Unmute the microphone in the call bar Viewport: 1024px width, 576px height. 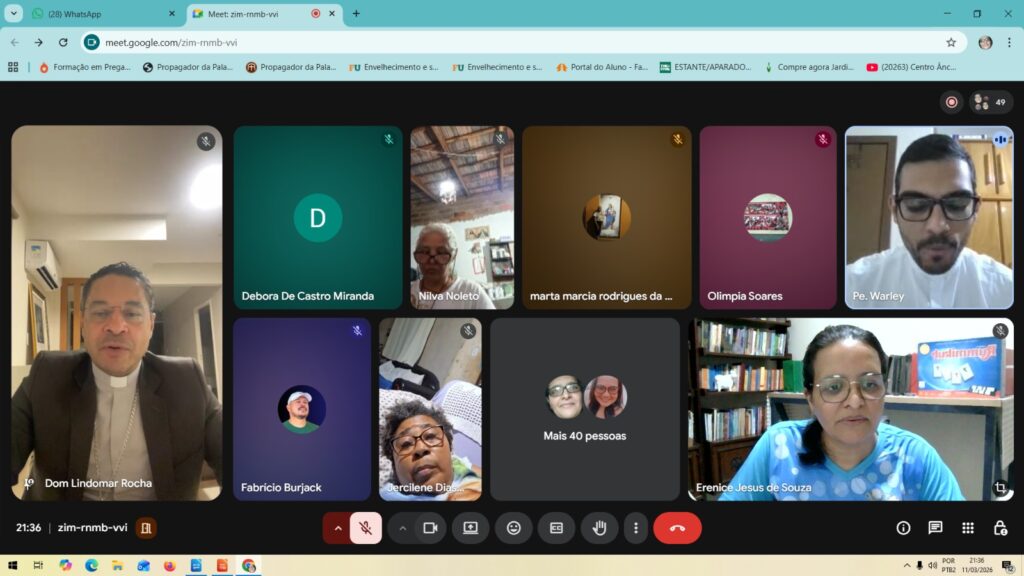click(x=366, y=528)
